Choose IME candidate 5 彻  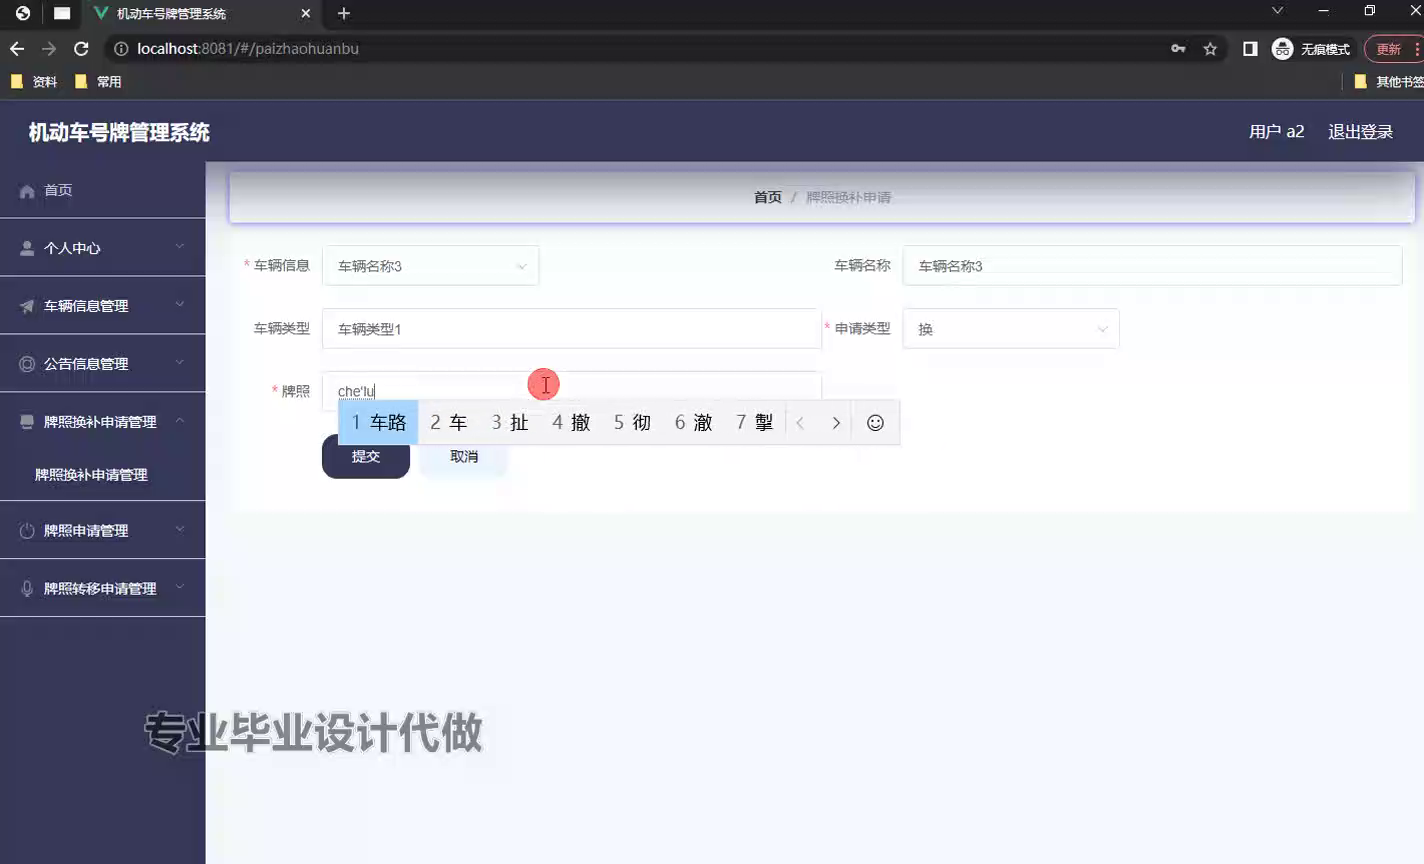[632, 422]
